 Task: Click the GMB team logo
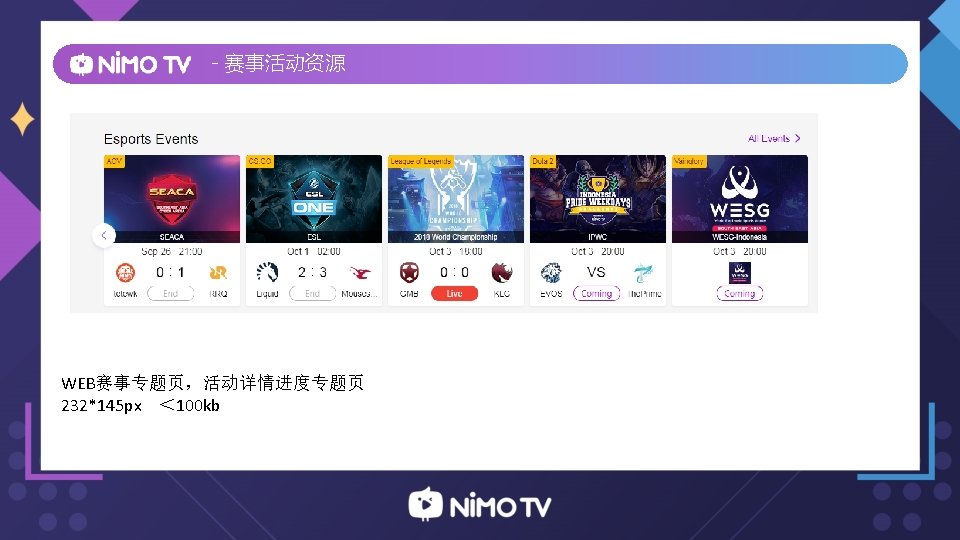click(409, 272)
